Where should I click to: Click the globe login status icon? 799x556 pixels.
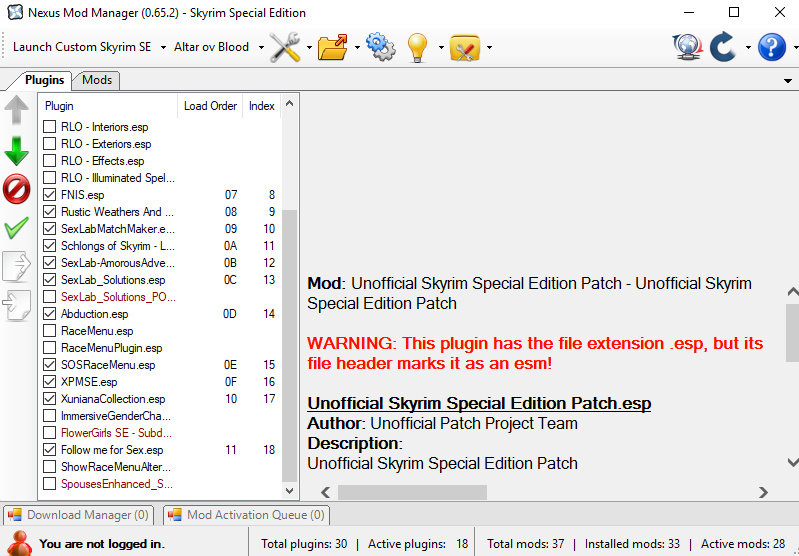(688, 47)
